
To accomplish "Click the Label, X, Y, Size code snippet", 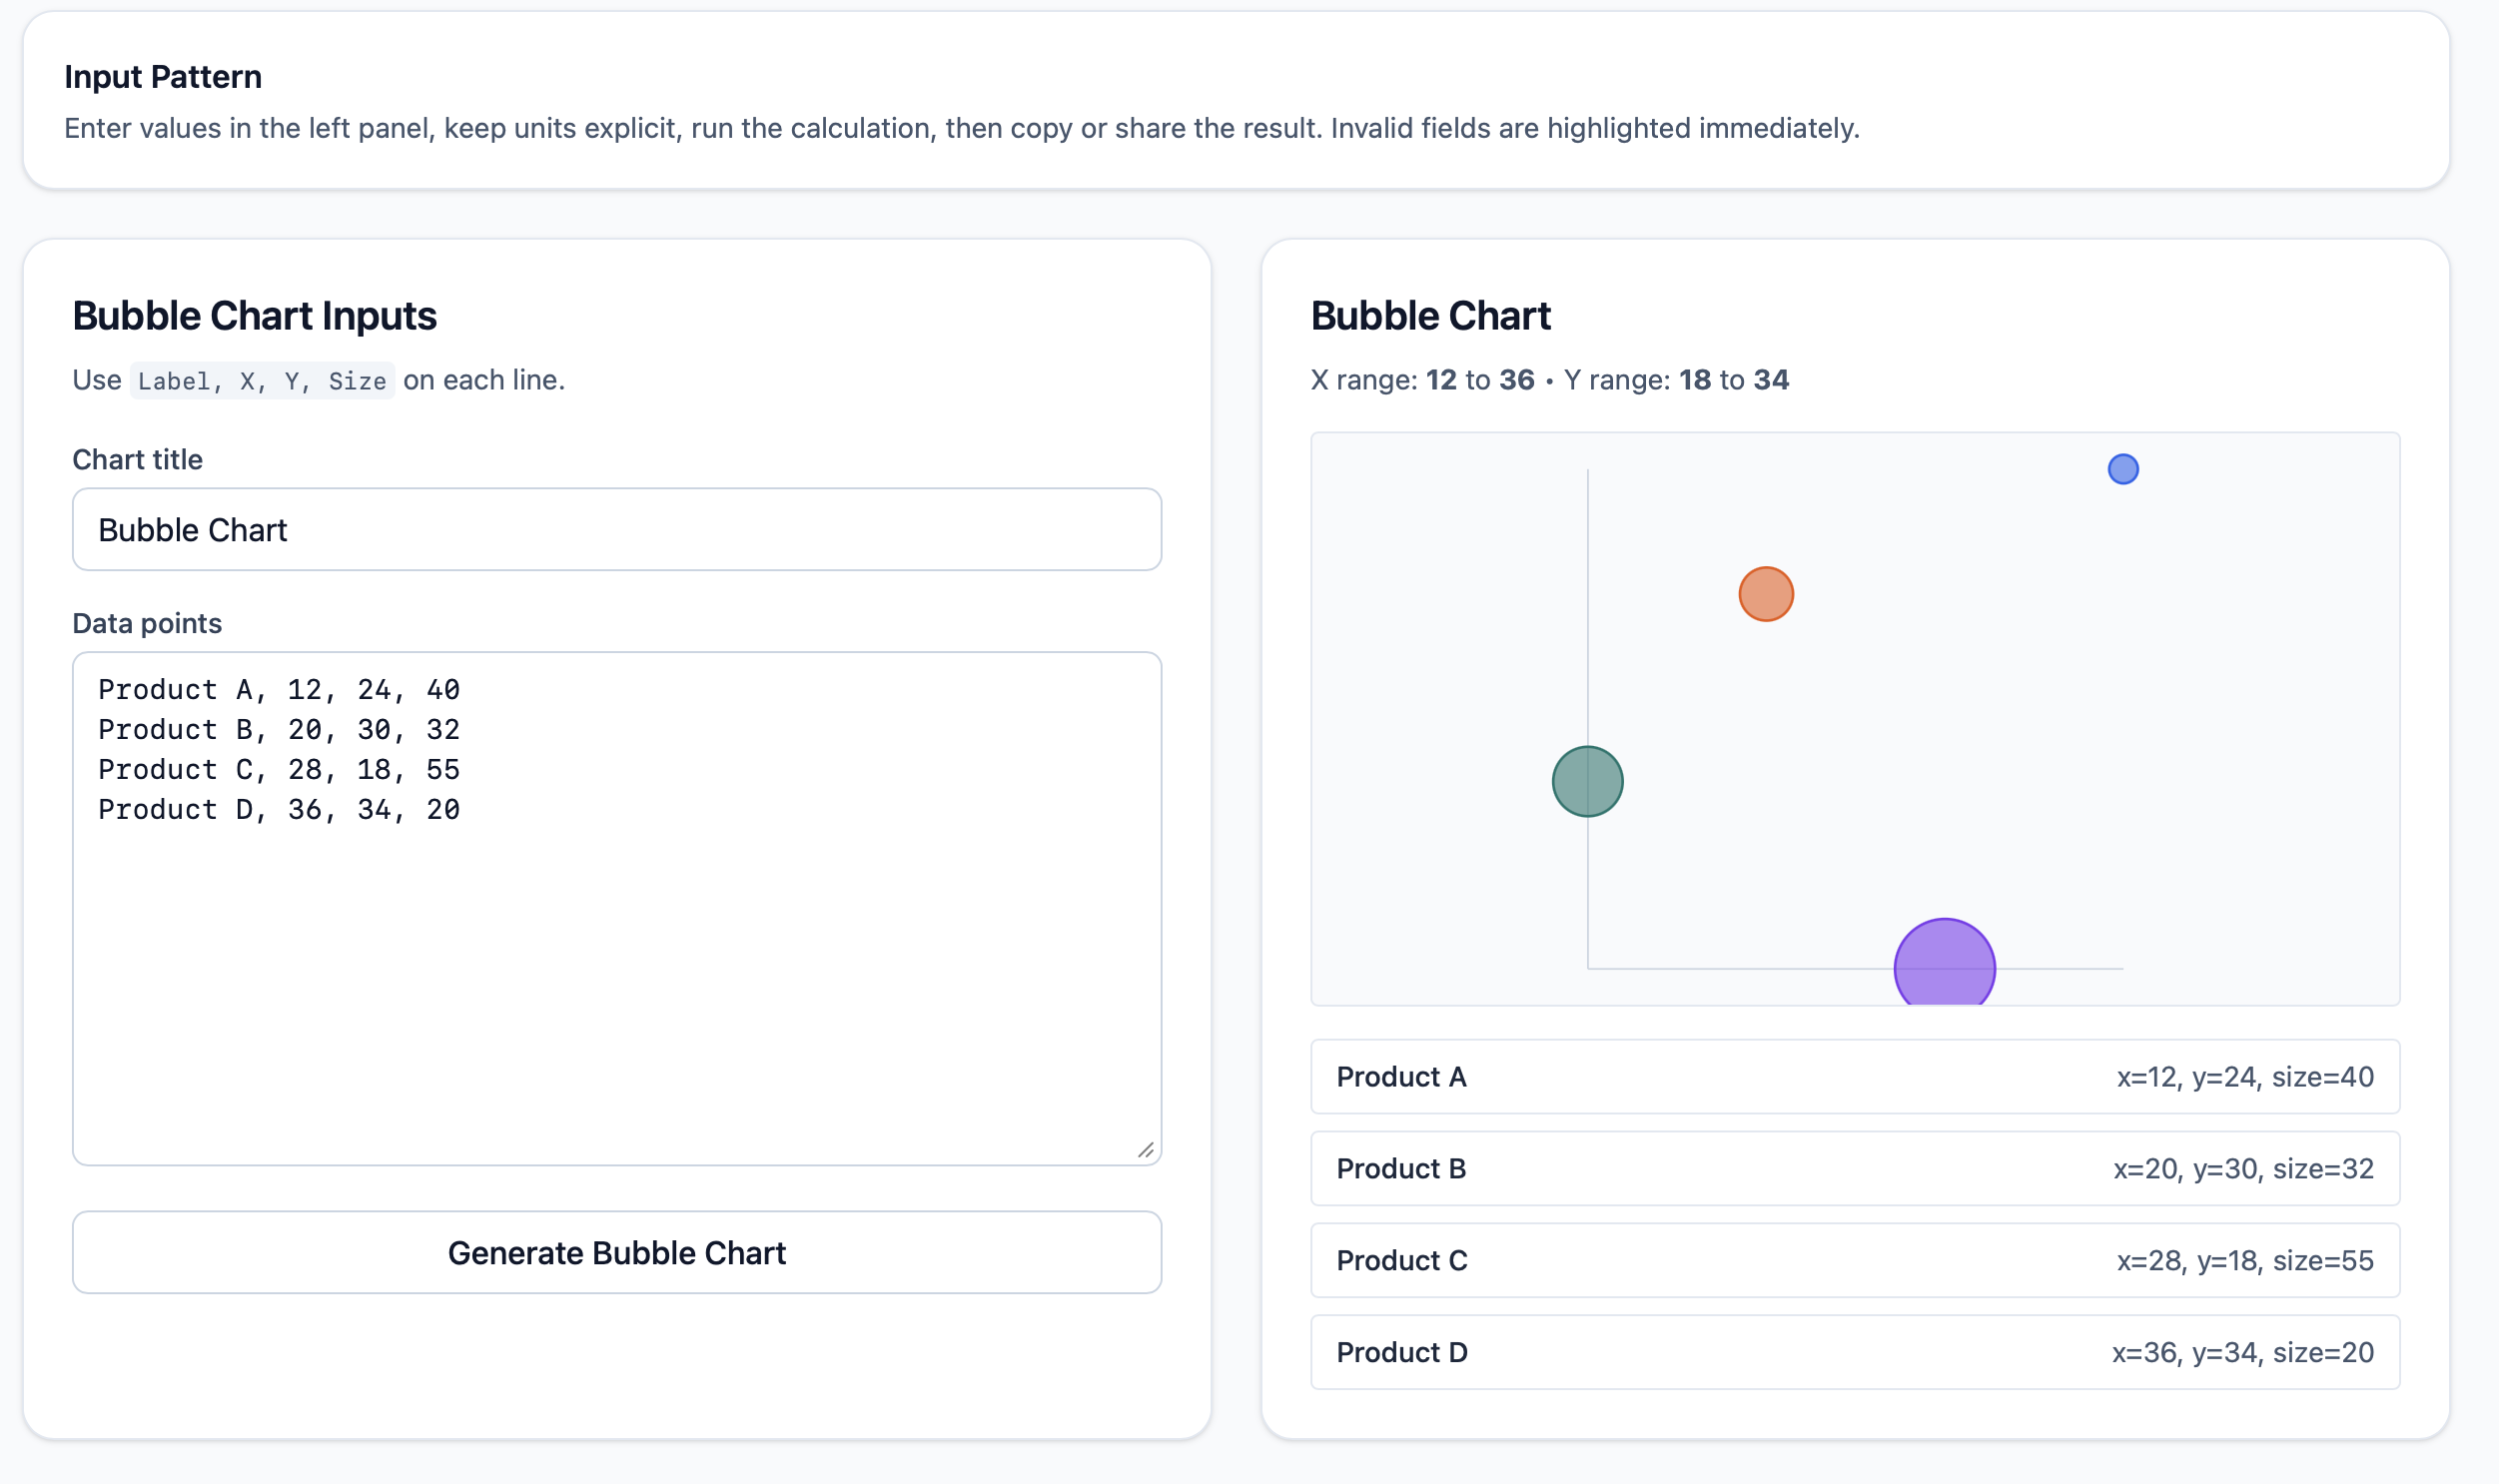I will 261,380.
